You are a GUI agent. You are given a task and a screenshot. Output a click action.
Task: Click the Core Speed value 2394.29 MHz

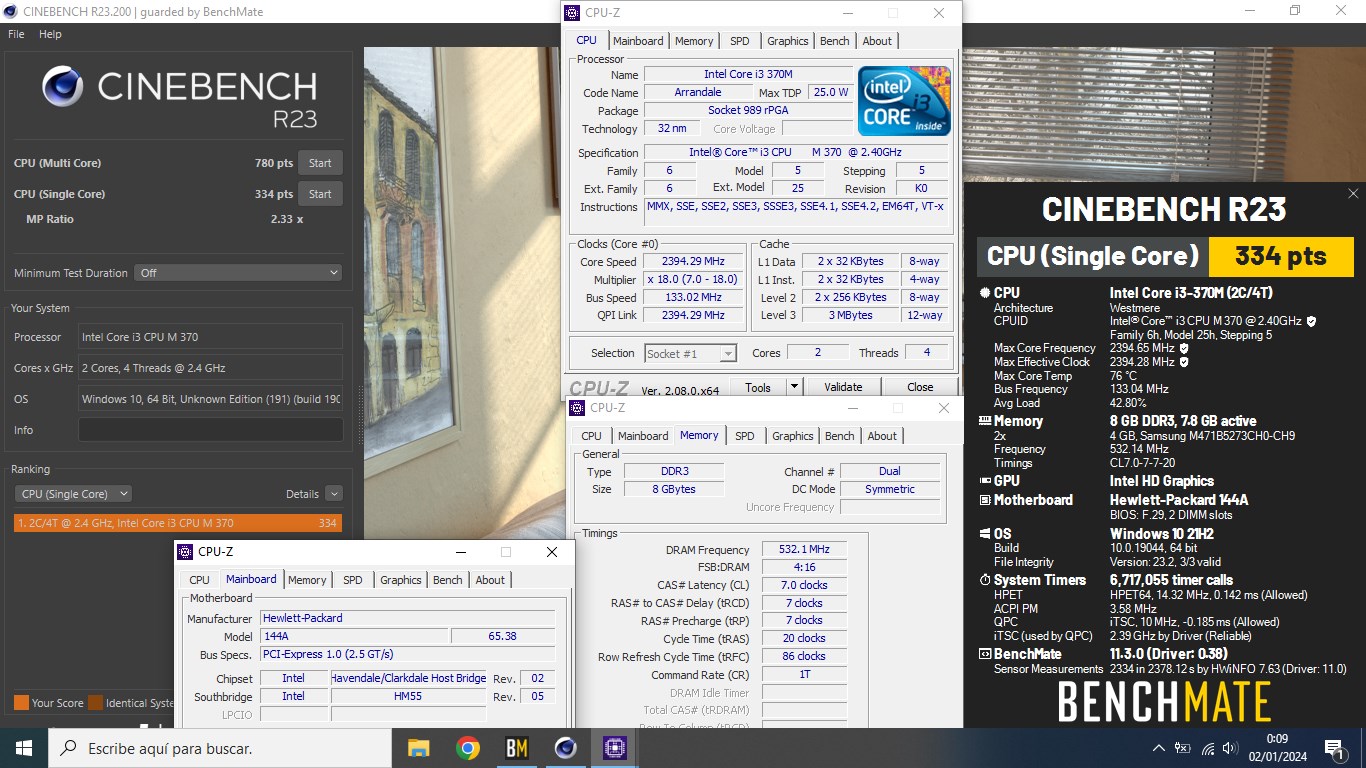click(x=693, y=262)
